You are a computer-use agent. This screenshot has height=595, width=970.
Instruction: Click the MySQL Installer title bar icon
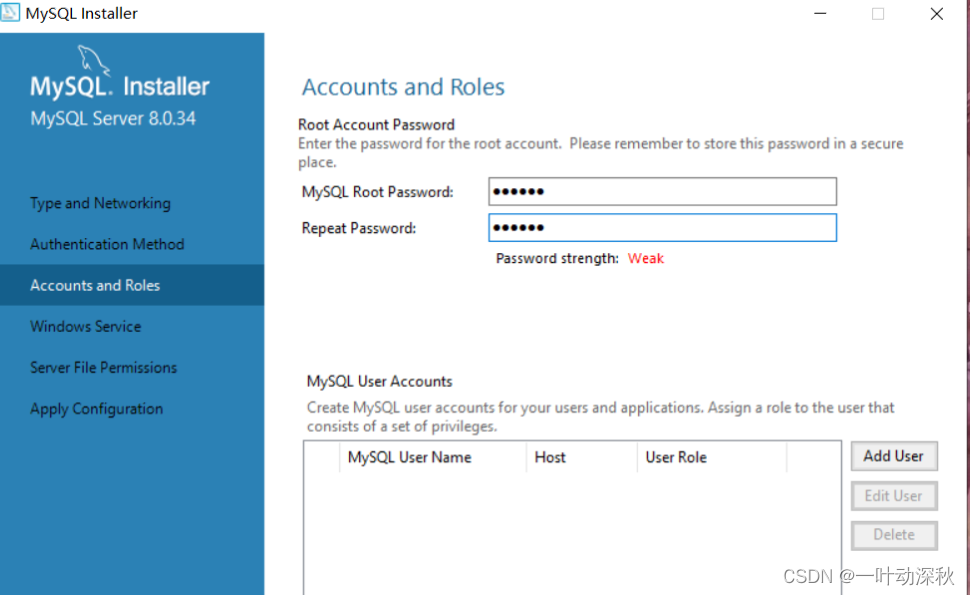pos(10,12)
